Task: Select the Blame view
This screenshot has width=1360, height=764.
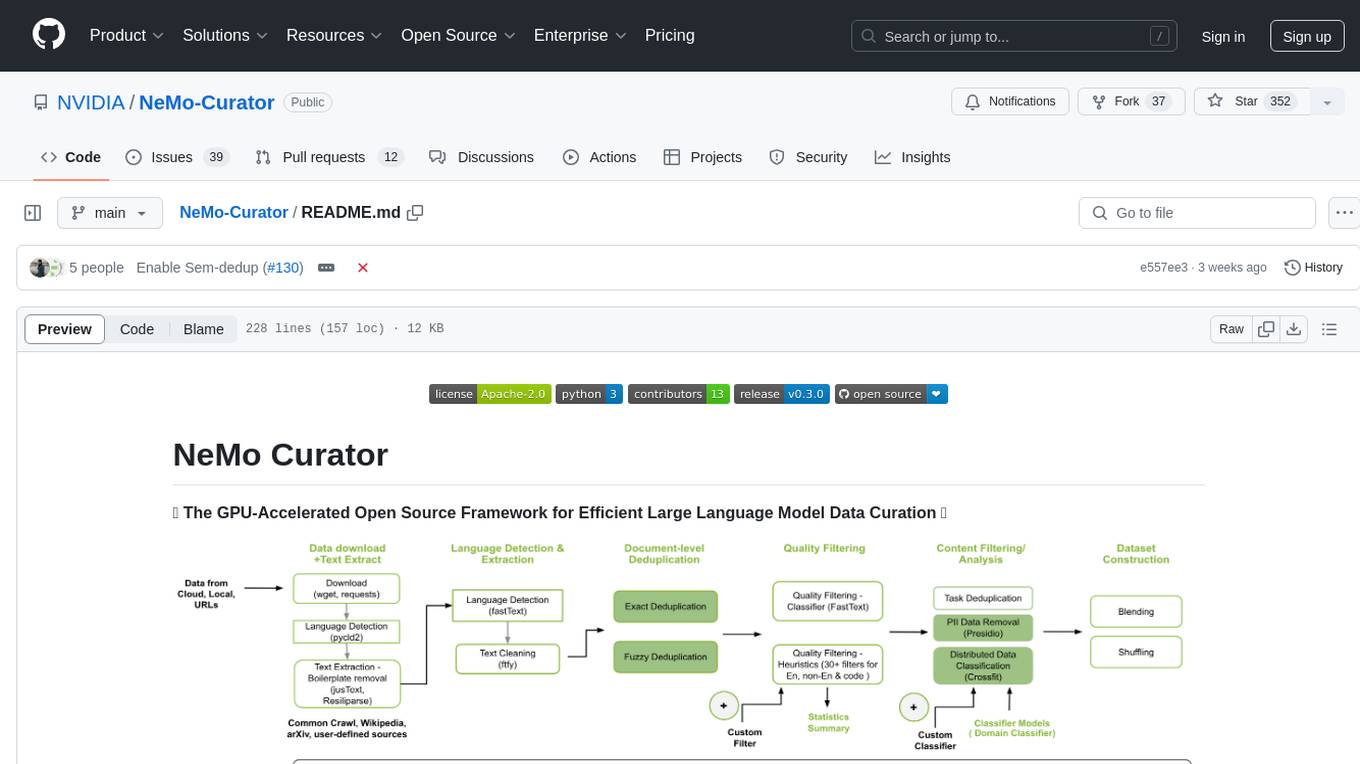Action: [x=203, y=329]
